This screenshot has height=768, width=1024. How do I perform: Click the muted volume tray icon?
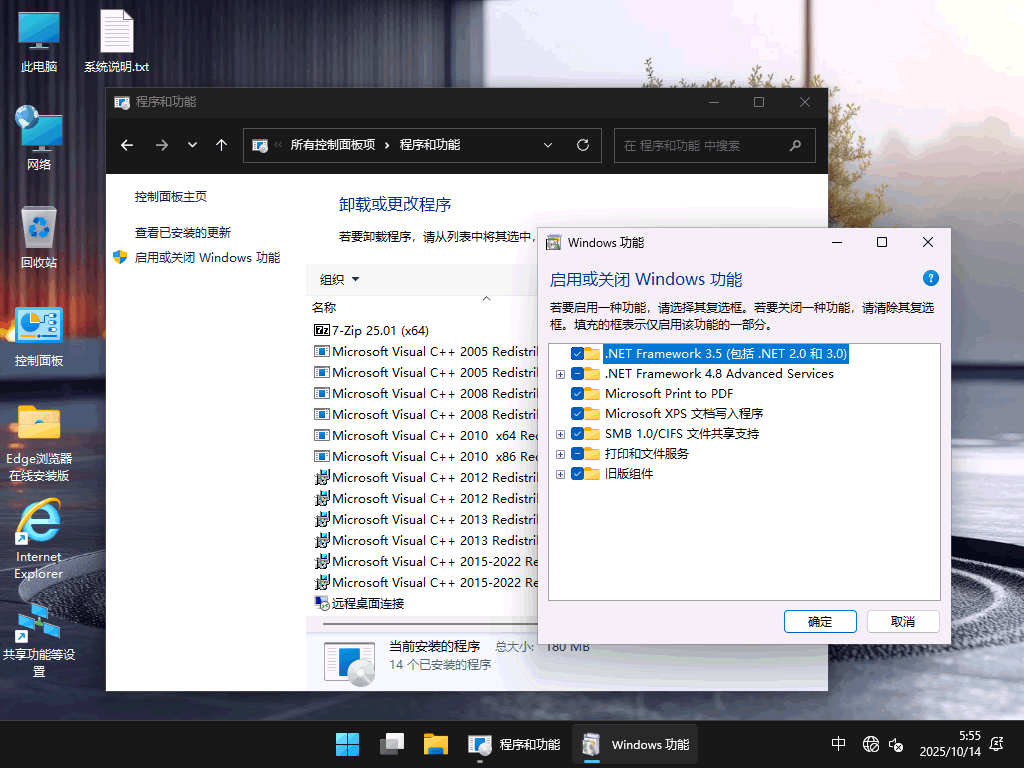tap(896, 744)
